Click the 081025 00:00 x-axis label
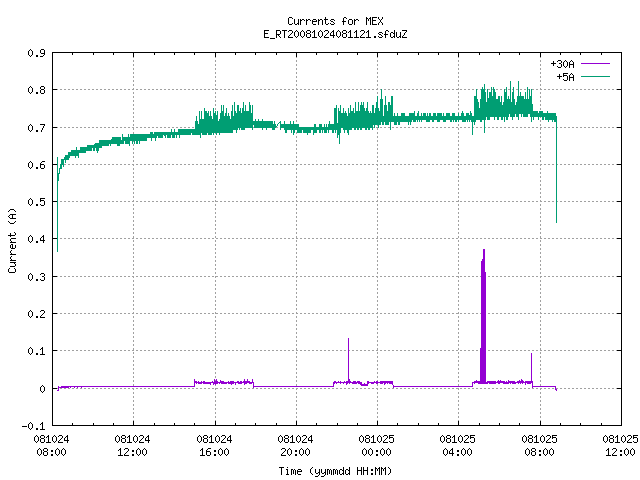 [377, 445]
